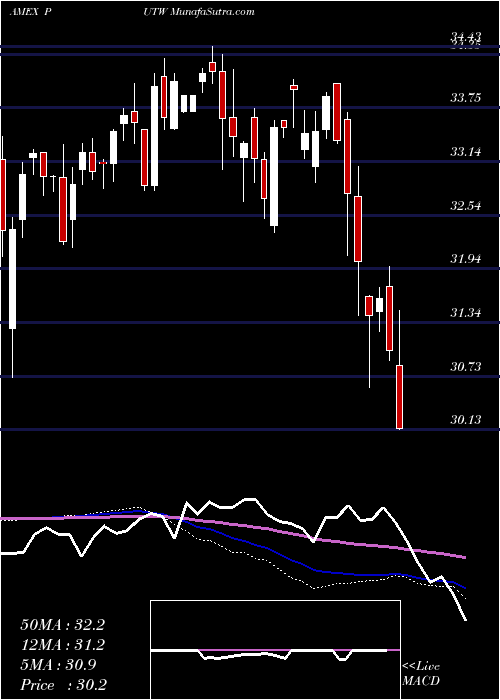Click the 12MA : 31.2 reading
The image size is (500, 700).
pos(62,645)
